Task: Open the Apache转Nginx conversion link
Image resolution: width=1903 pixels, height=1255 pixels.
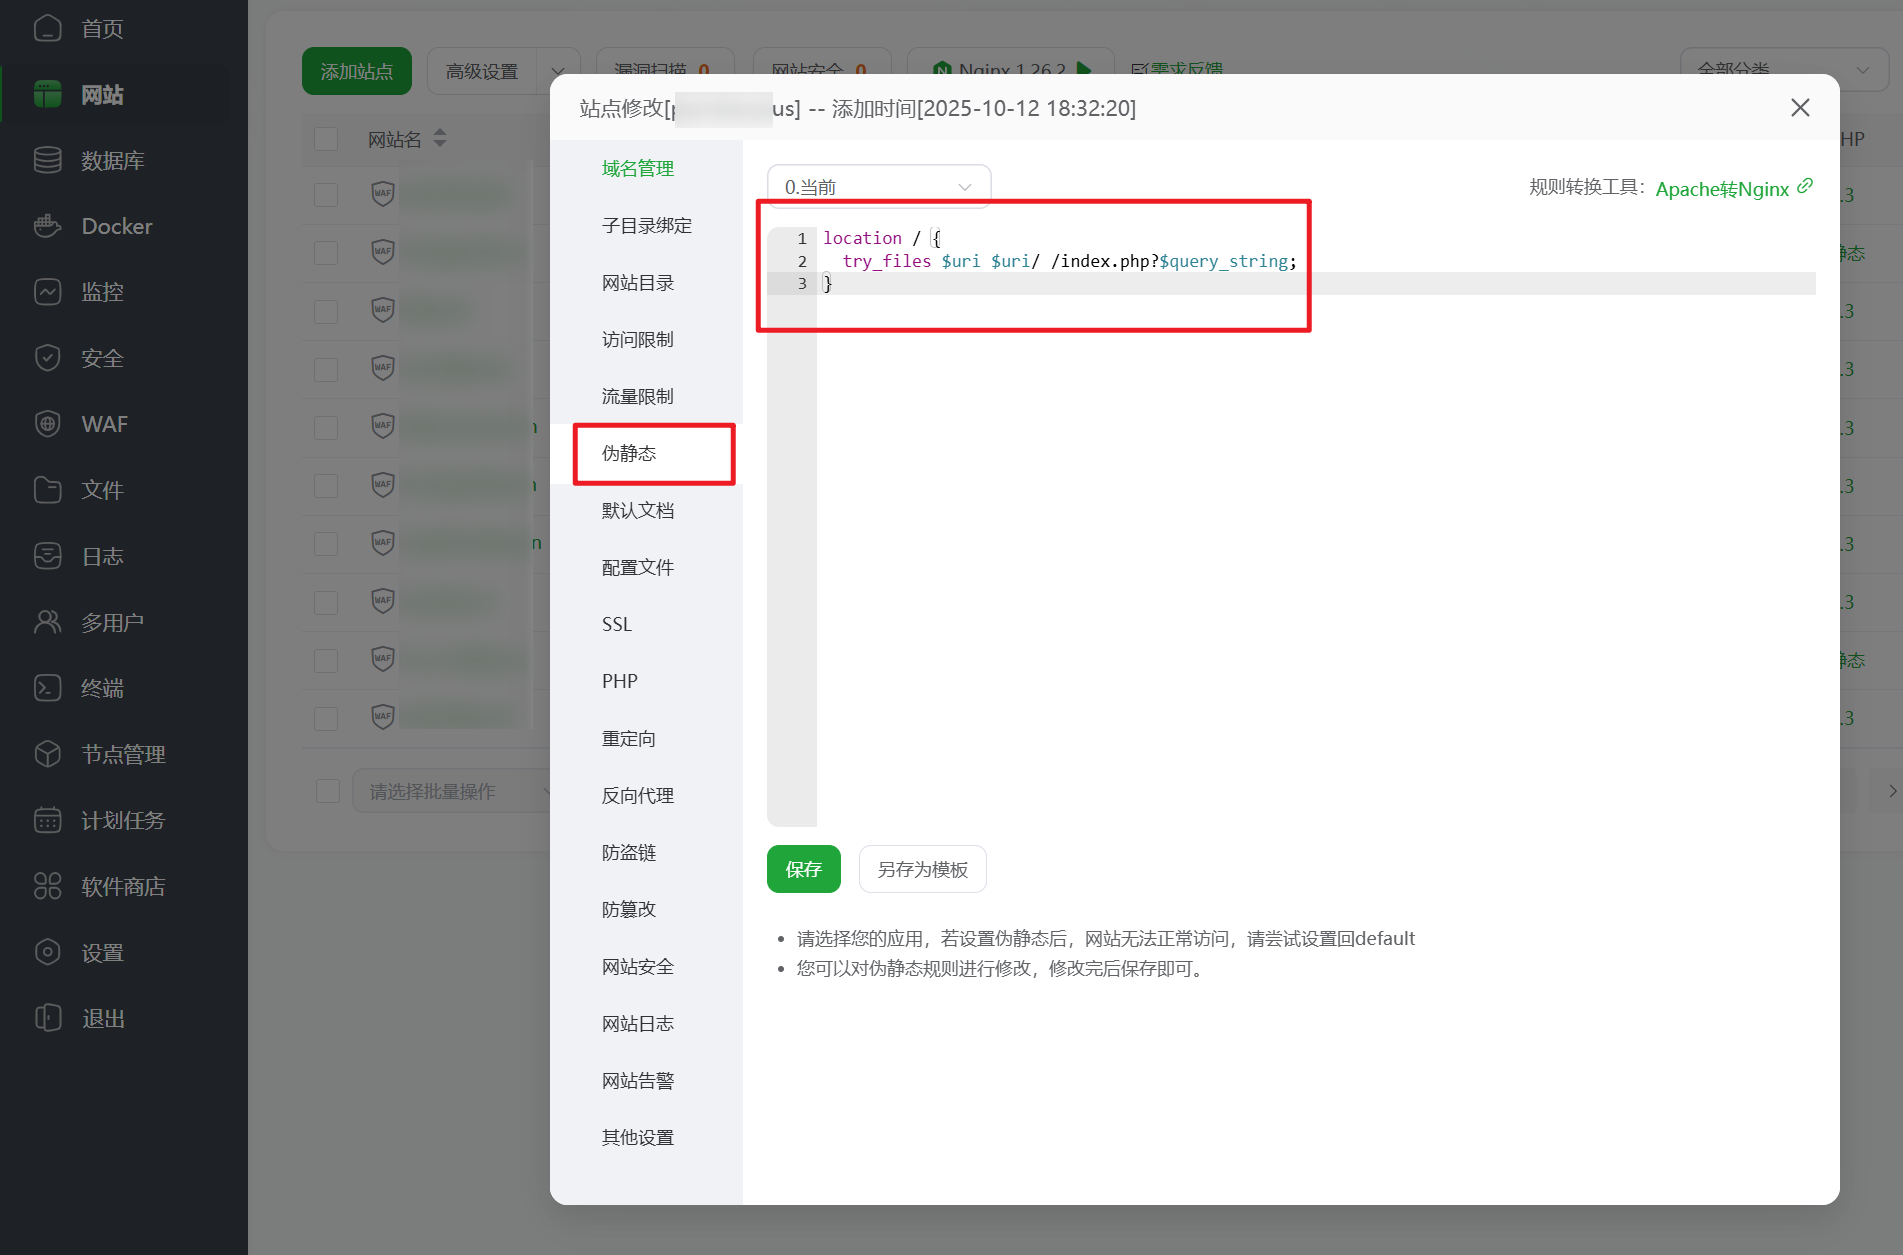Action: tap(1722, 189)
